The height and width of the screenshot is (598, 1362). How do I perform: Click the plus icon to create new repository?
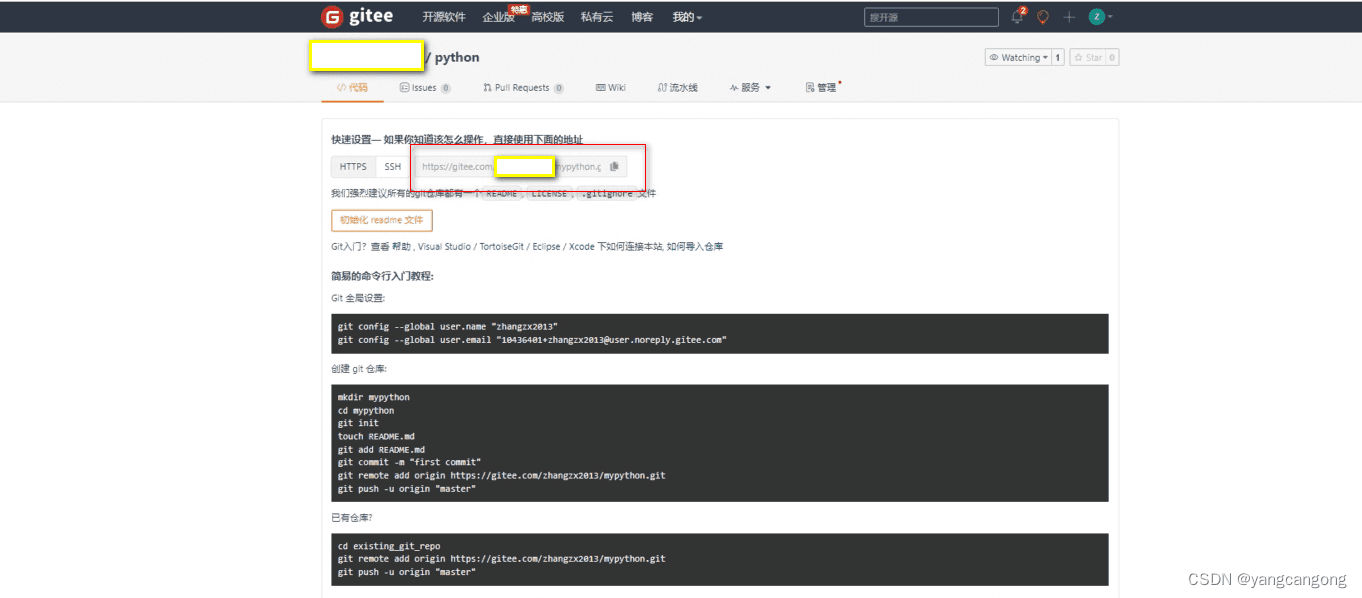1071,17
